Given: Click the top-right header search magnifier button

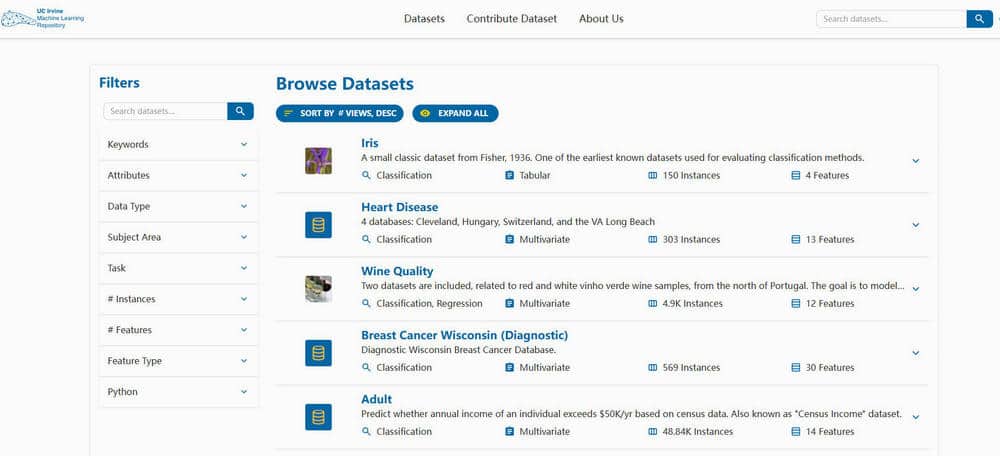Looking at the screenshot, I should tap(980, 19).
